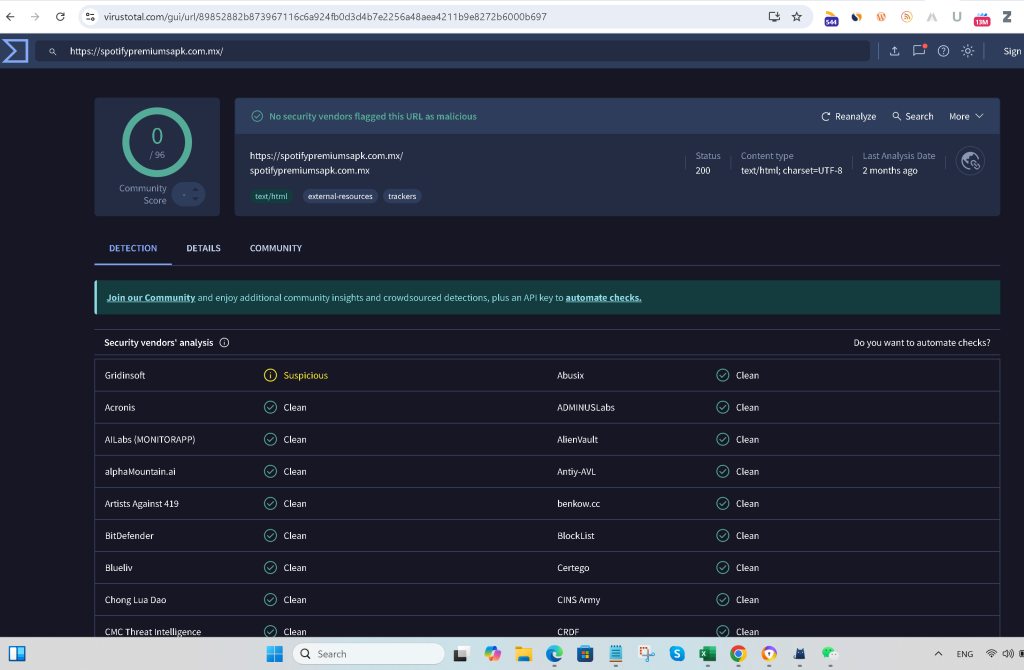The width and height of the screenshot is (1024, 670).
Task: Click the magnifier icon in VirusTotal search bar
Action: click(53, 52)
